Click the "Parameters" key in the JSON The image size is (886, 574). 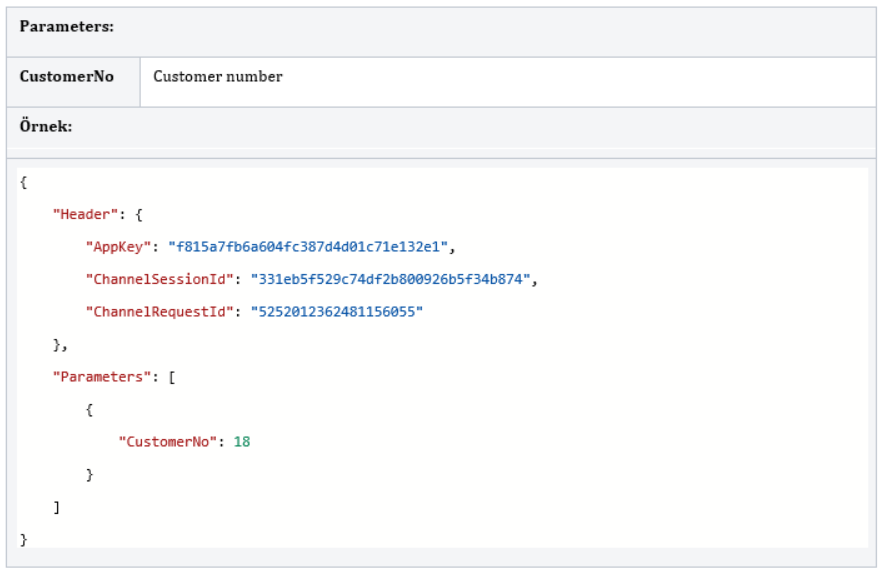coord(98,377)
